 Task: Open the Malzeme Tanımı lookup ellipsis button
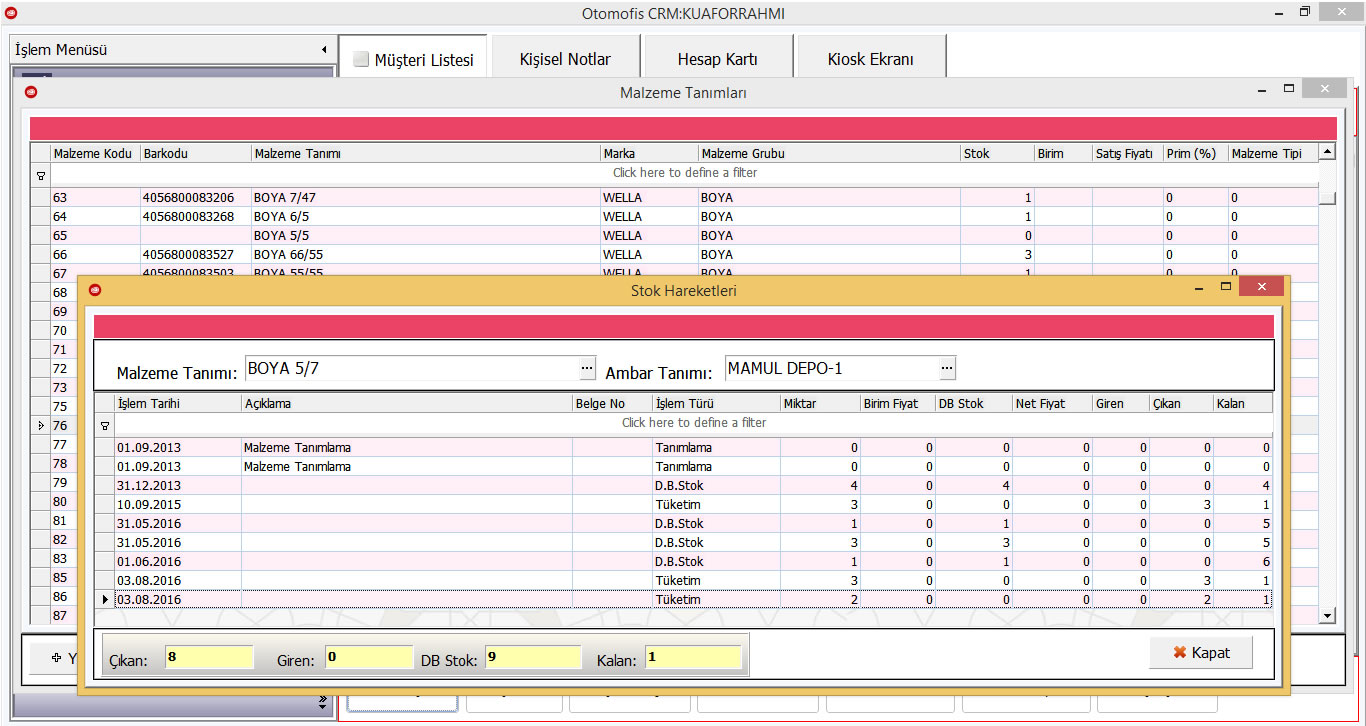point(587,369)
